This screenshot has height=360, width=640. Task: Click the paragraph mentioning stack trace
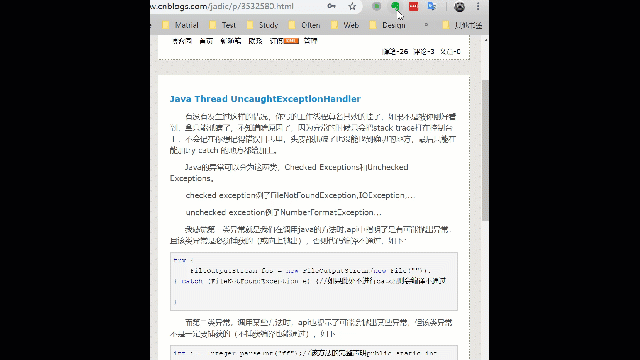[313, 133]
